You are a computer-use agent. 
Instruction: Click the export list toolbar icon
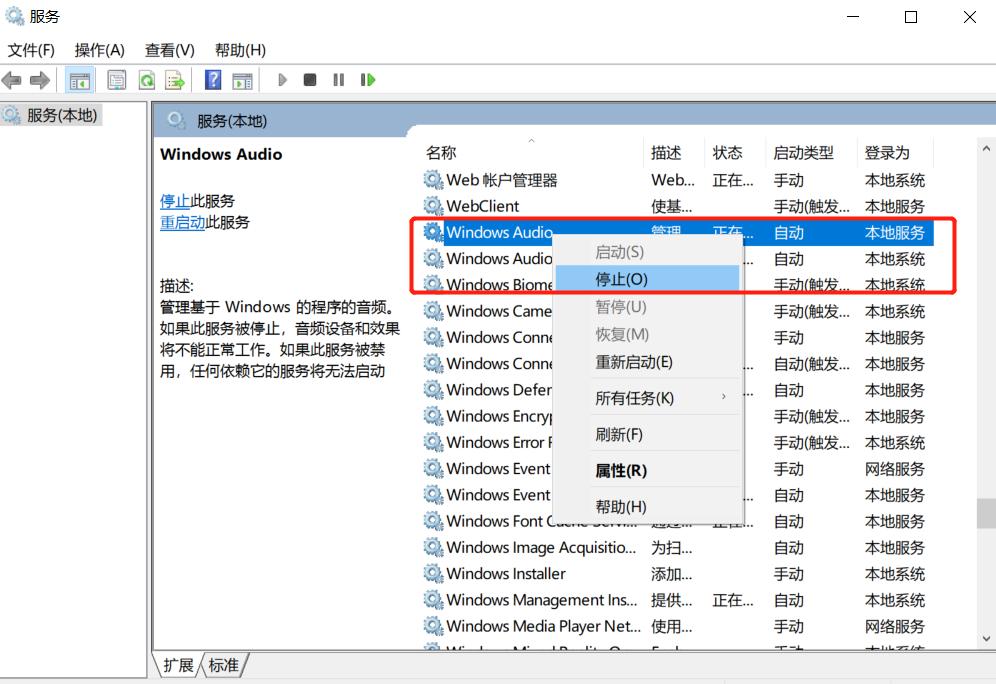[x=175, y=80]
